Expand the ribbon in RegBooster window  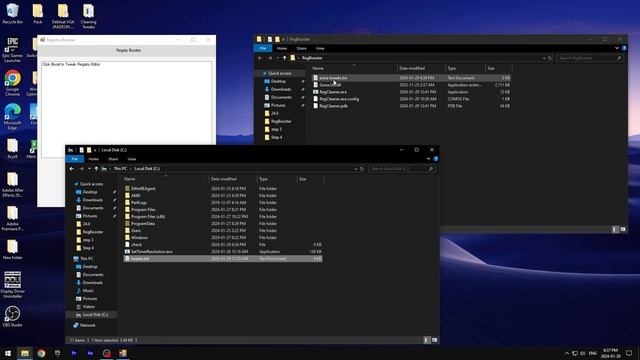[x=617, y=48]
